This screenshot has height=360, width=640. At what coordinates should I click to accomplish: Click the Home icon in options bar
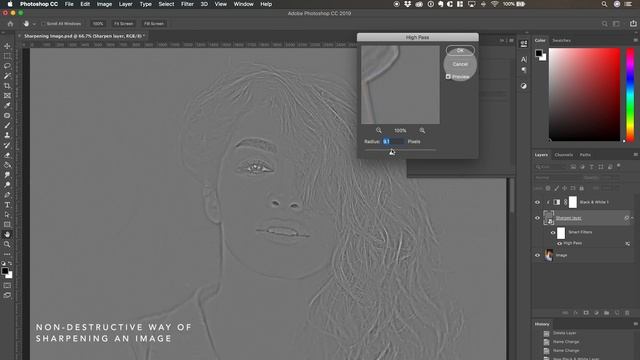pos(11,24)
